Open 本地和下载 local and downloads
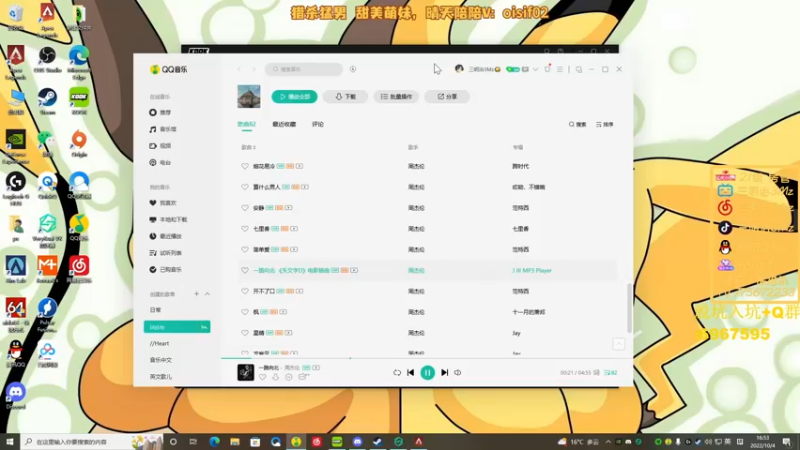The width and height of the screenshot is (800, 450). pos(168,219)
